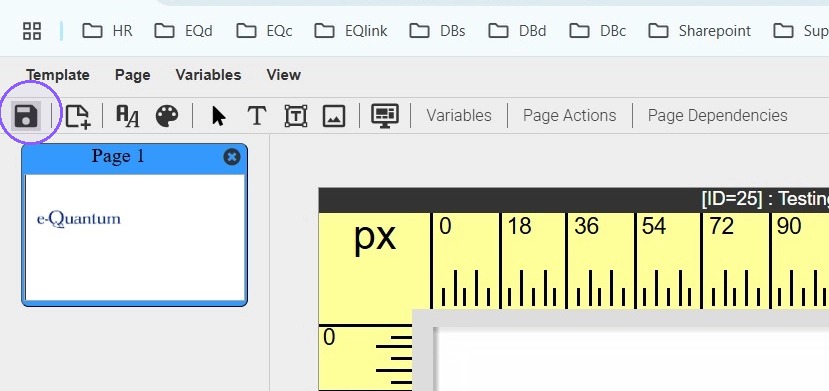Open the apps grid icon in bookmarks bar
Screen dimensions: 829x391
[x=32, y=31]
